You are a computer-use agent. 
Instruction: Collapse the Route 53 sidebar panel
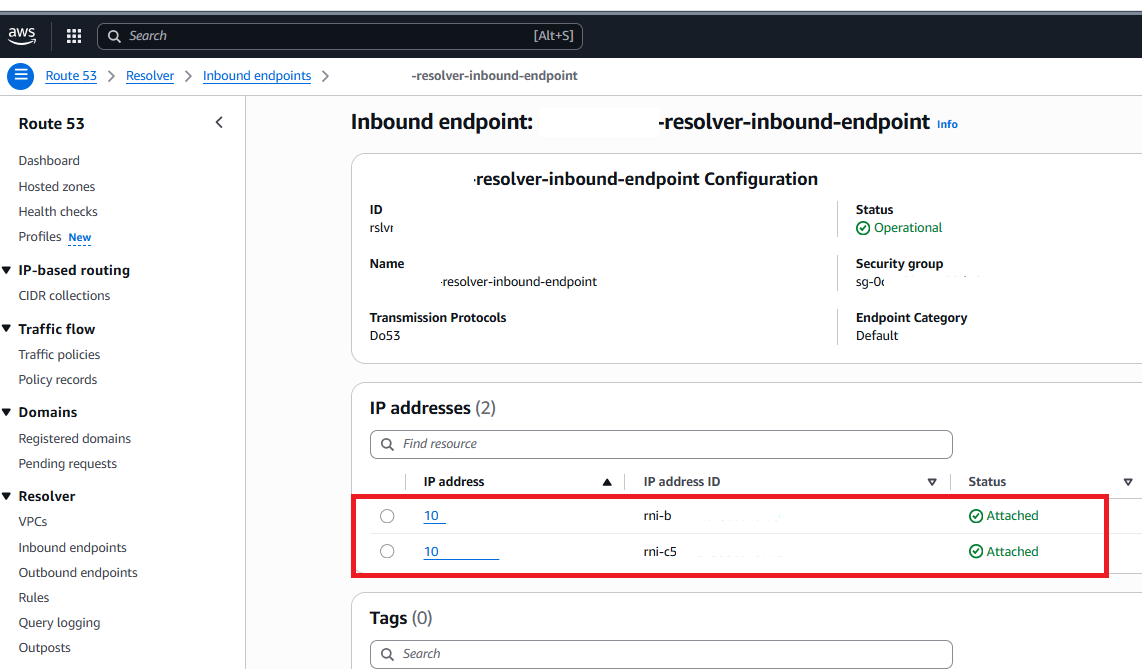(x=219, y=123)
